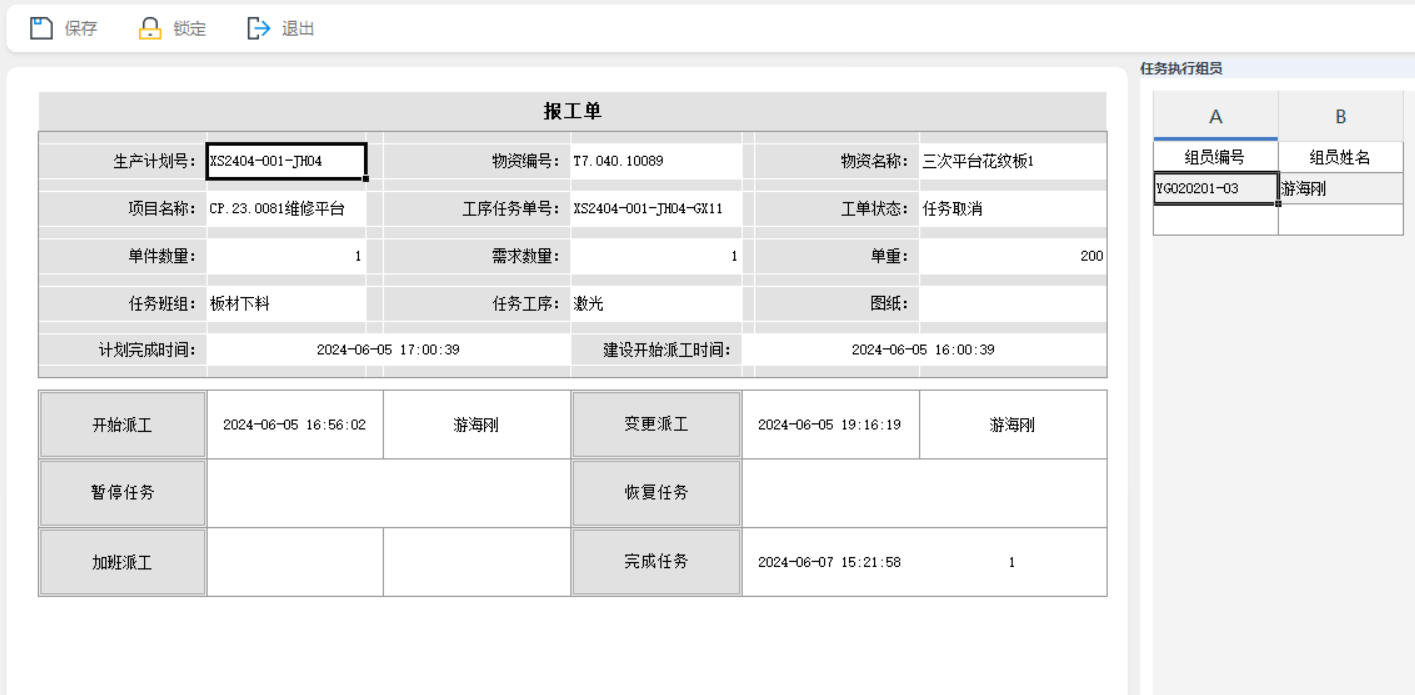Select column B header in member table

[x=1340, y=117]
